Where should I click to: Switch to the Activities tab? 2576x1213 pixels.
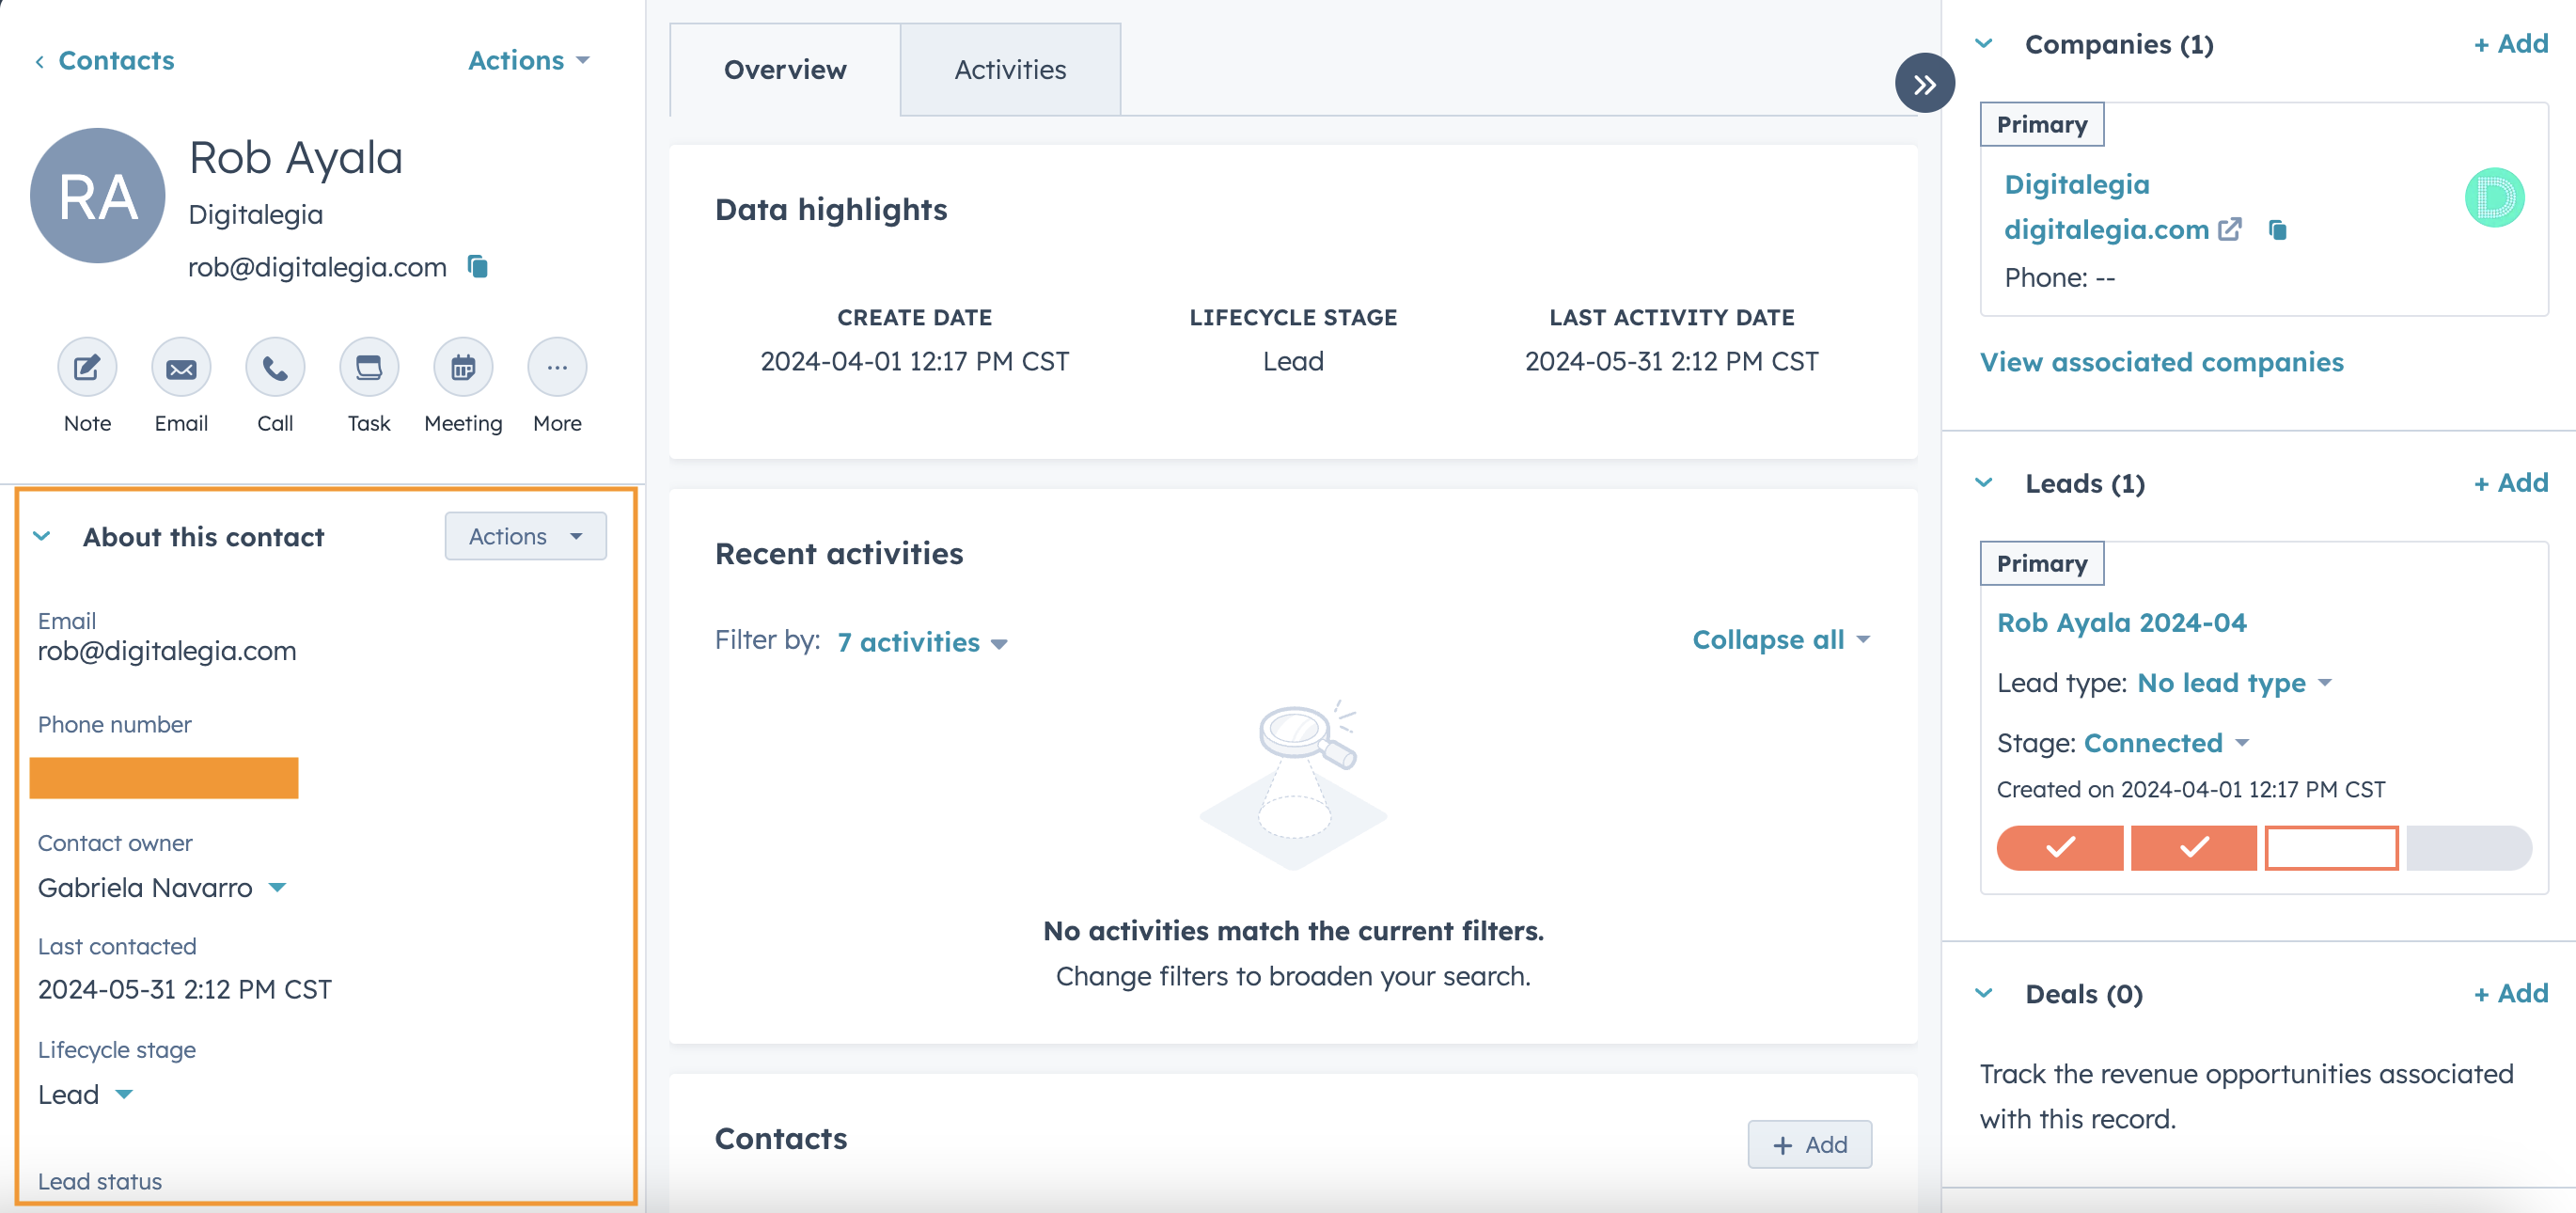pos(1010,70)
